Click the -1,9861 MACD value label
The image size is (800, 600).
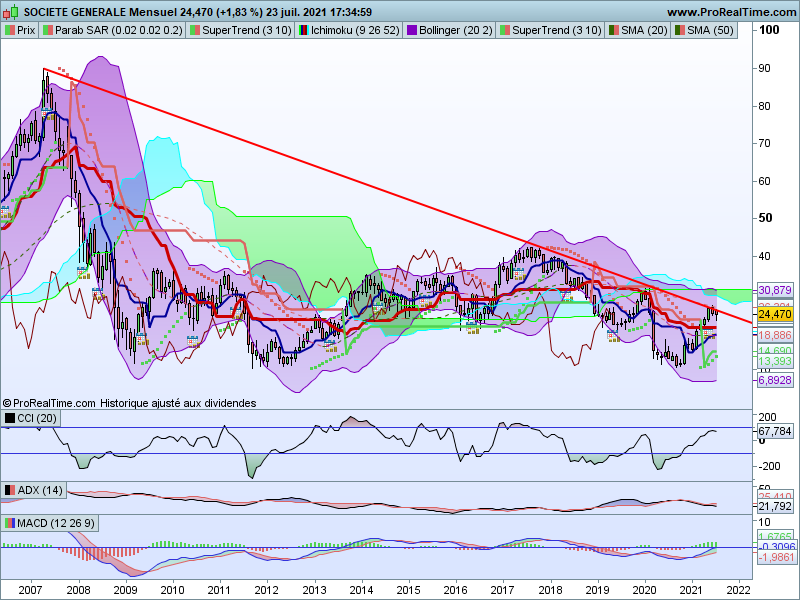(x=776, y=557)
